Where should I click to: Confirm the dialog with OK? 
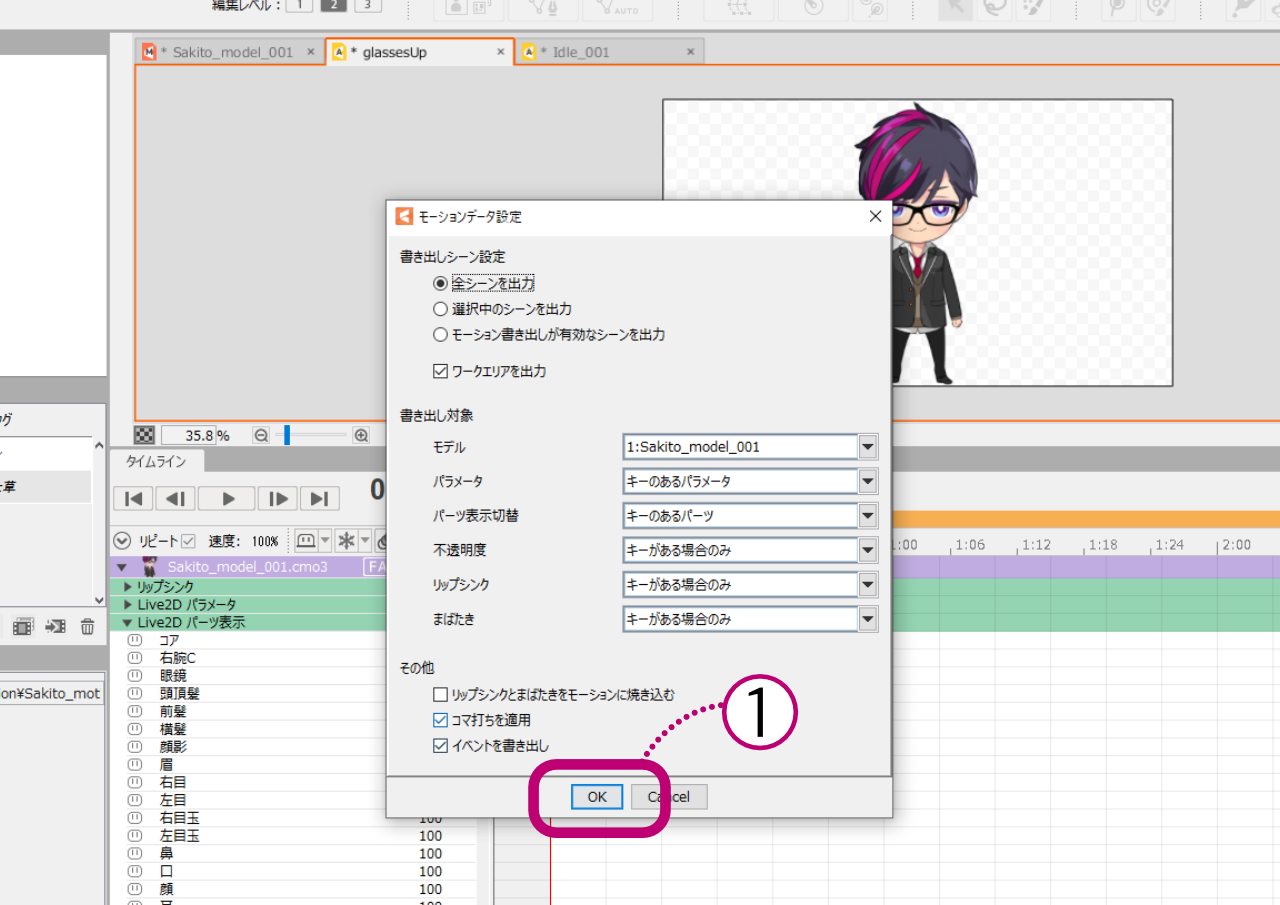click(x=597, y=797)
